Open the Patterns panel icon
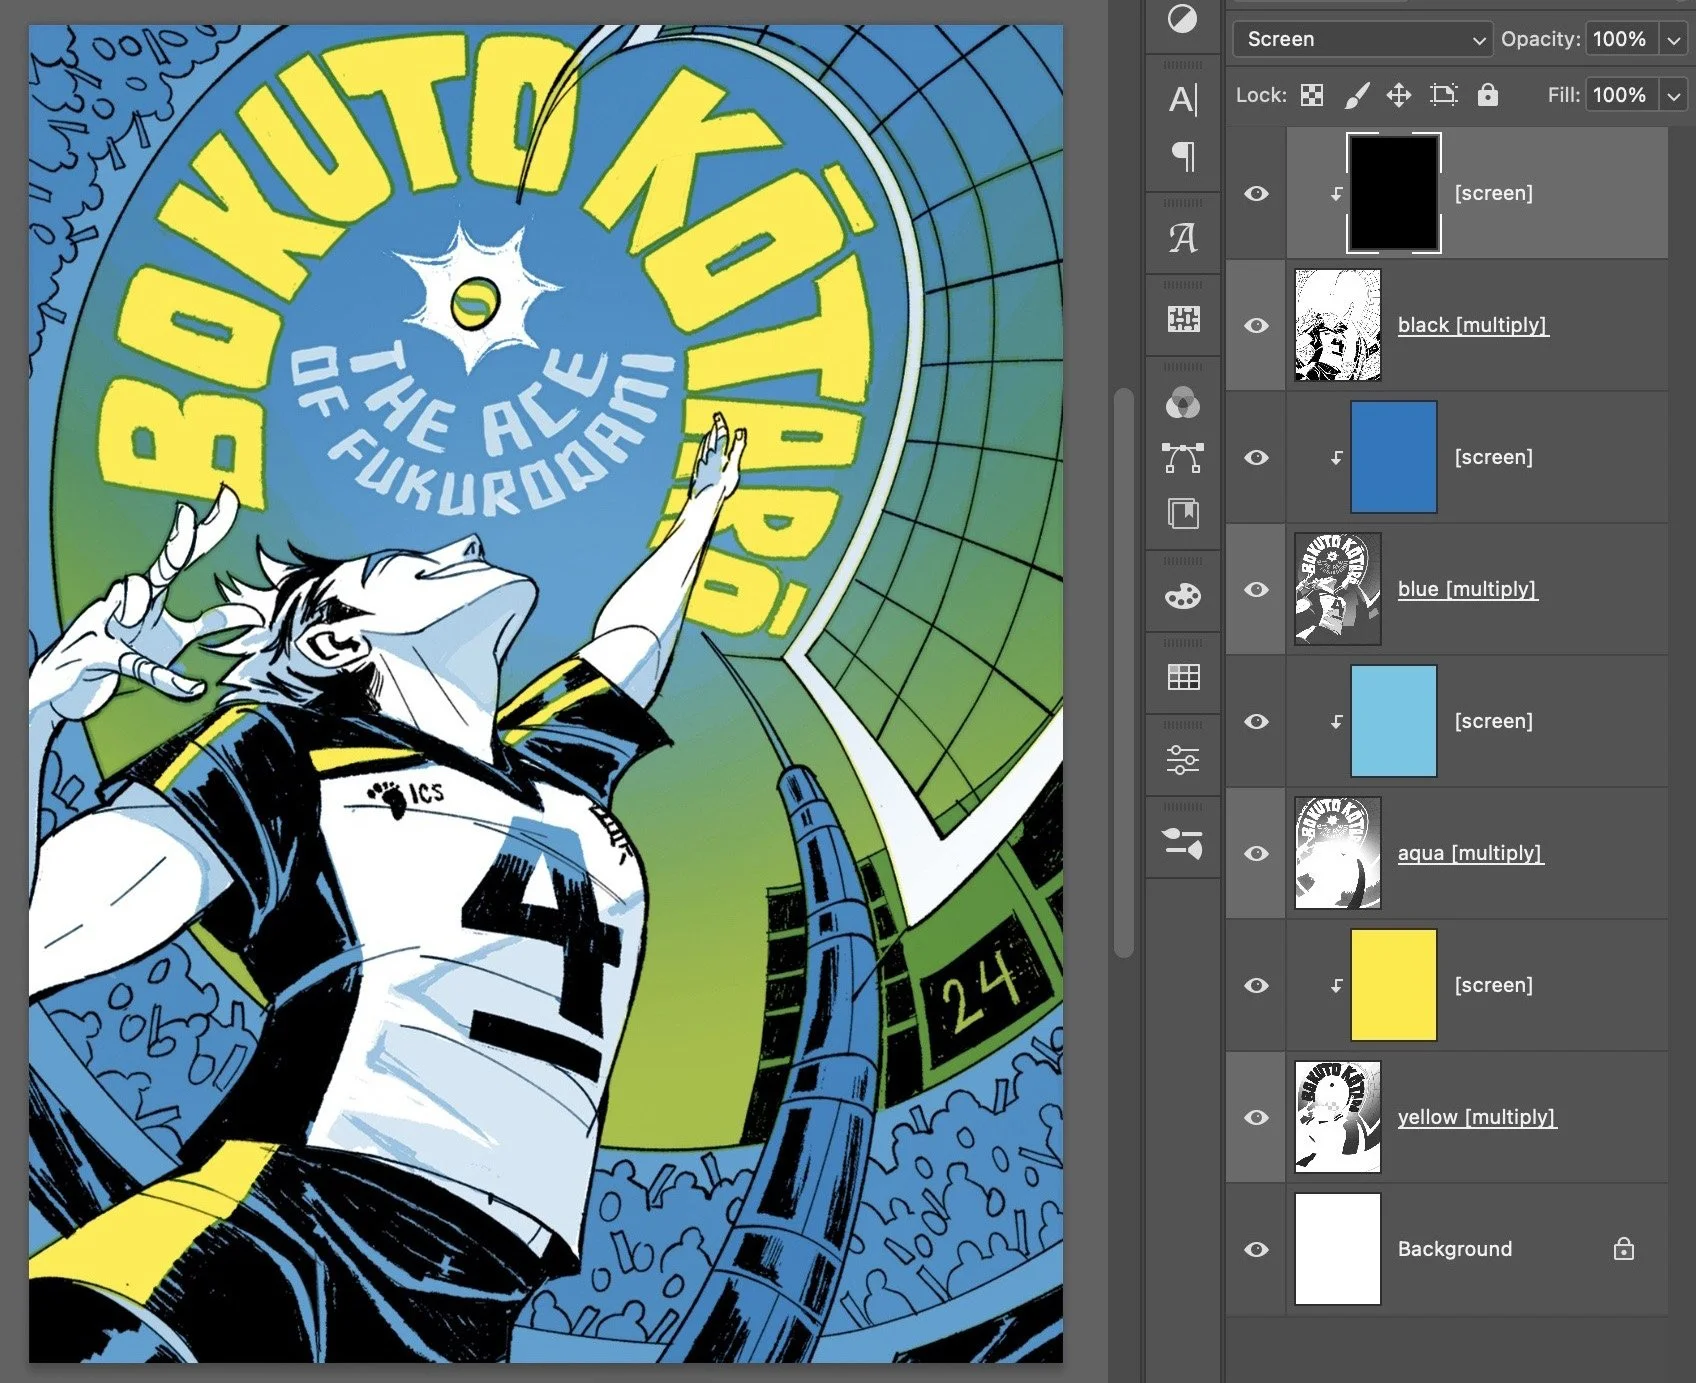This screenshot has height=1383, width=1696. [x=1183, y=319]
